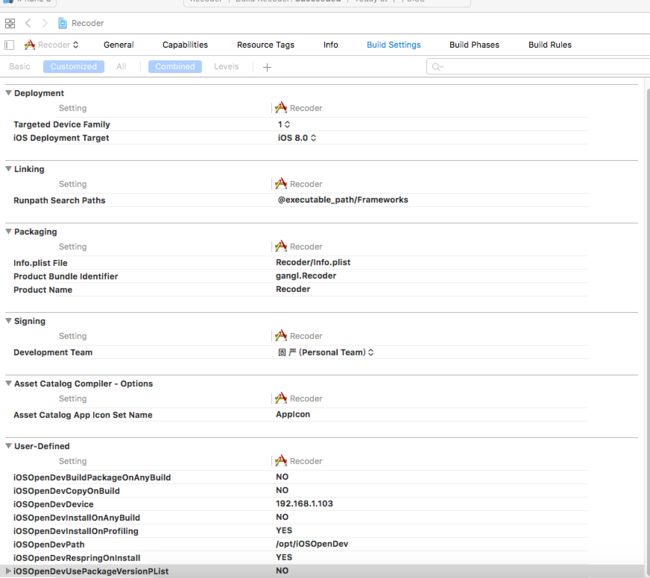Click the /opt/iOSOpenDev path value
Image resolution: width=650 pixels, height=578 pixels.
pos(312,544)
